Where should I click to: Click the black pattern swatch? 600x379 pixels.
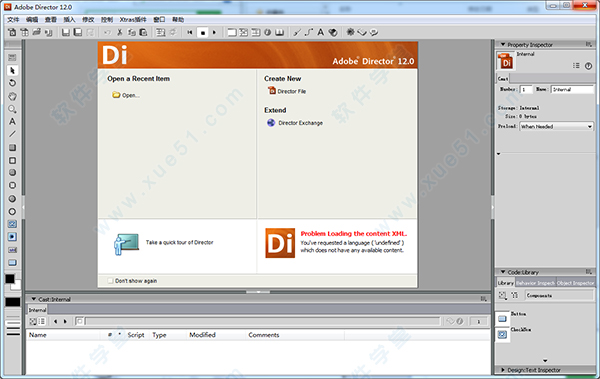(13, 302)
